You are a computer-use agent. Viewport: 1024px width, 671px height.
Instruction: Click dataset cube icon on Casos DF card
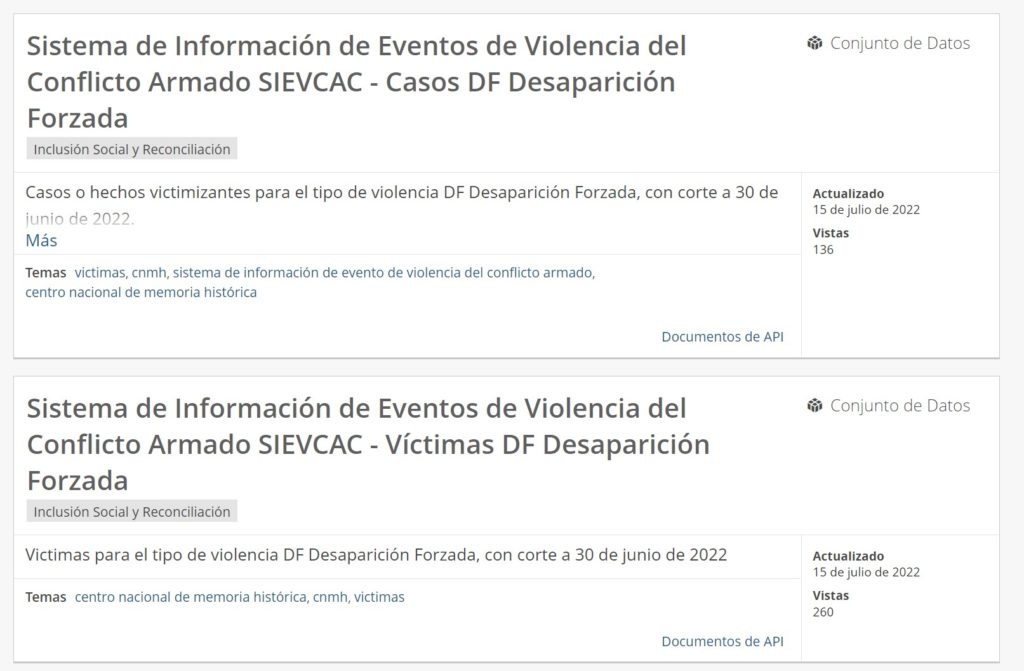(x=814, y=43)
